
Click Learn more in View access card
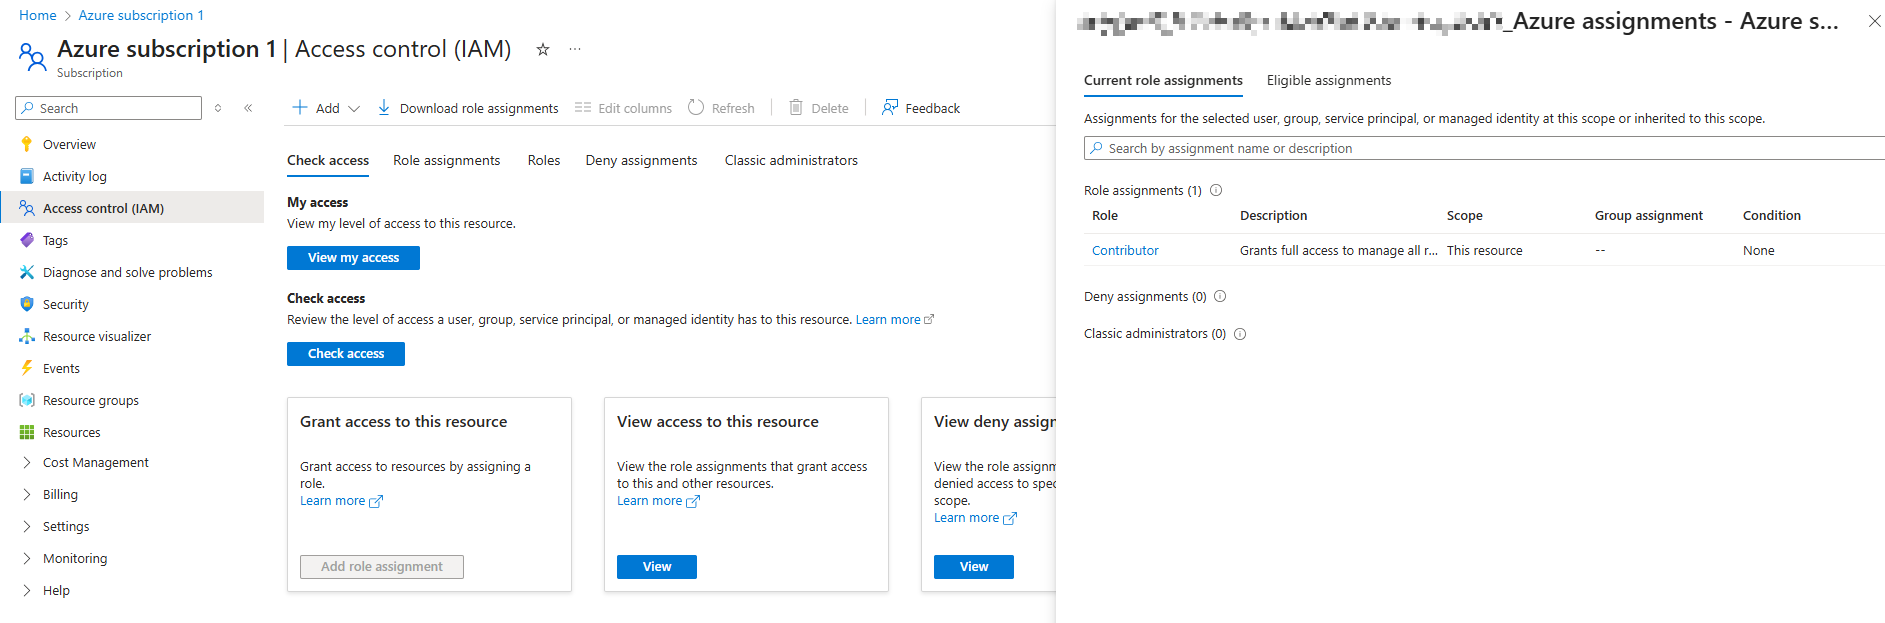click(658, 501)
